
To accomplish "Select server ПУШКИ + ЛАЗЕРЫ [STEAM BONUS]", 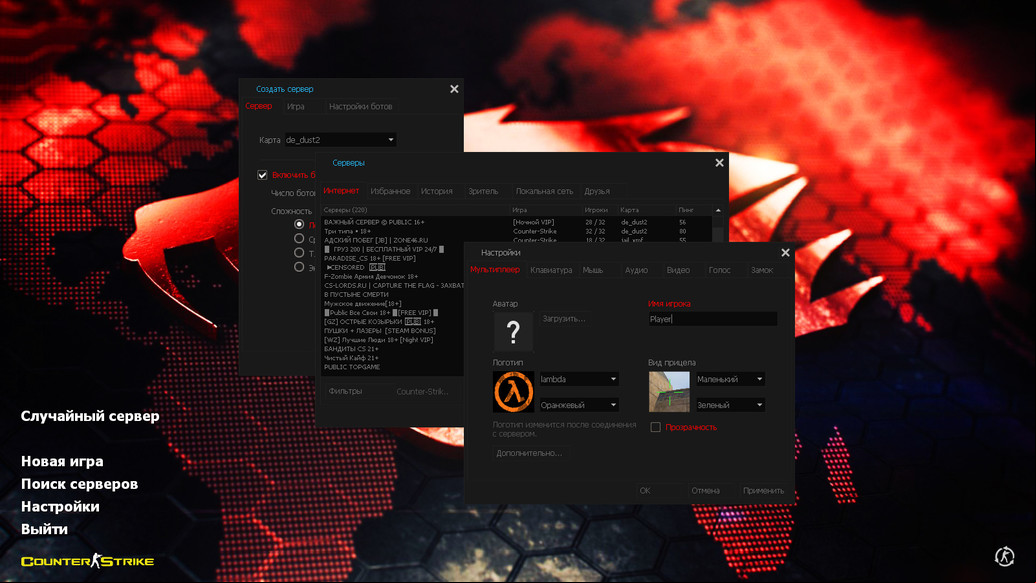I will point(392,330).
